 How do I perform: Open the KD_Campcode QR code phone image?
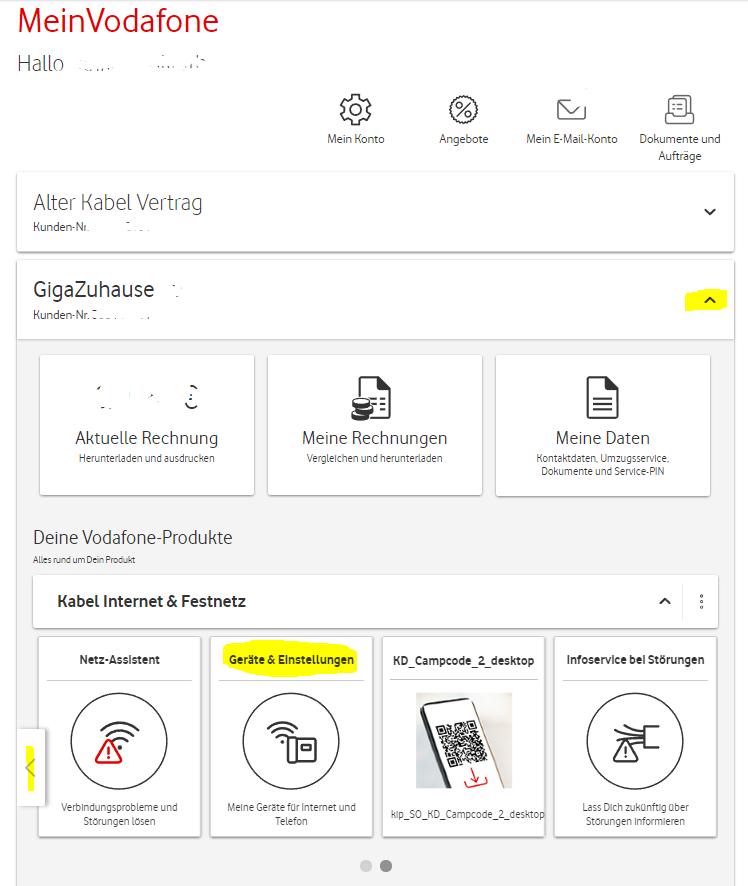[x=464, y=740]
